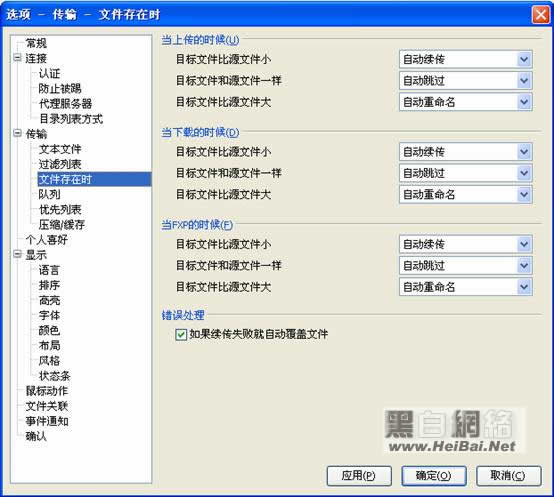Open the 目录列表方式 settings page

[71, 119]
